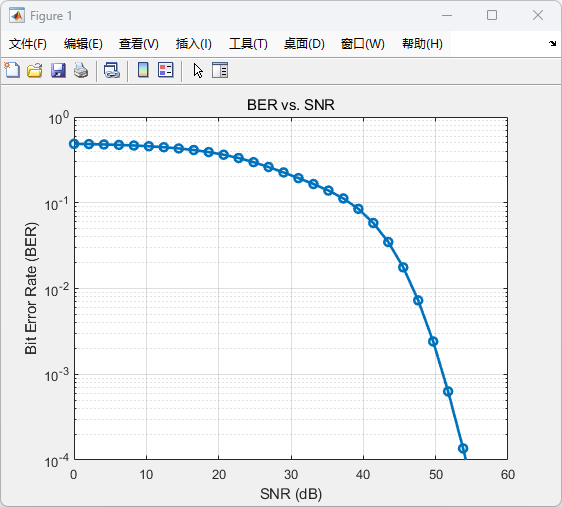
Task: Toggle the Edit Plot arrow tool
Action: click(x=198, y=71)
